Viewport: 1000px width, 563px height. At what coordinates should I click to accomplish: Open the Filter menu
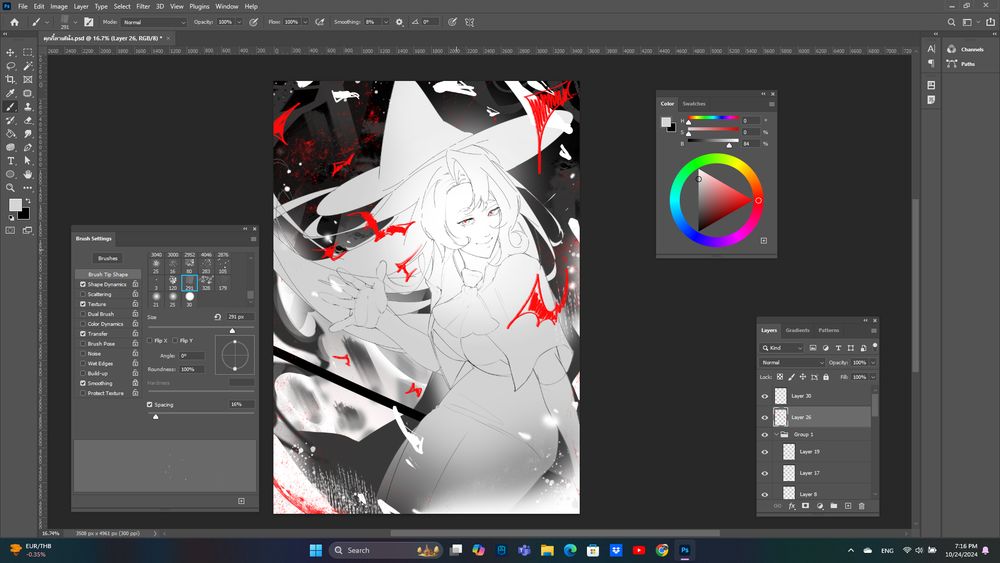[x=143, y=6]
